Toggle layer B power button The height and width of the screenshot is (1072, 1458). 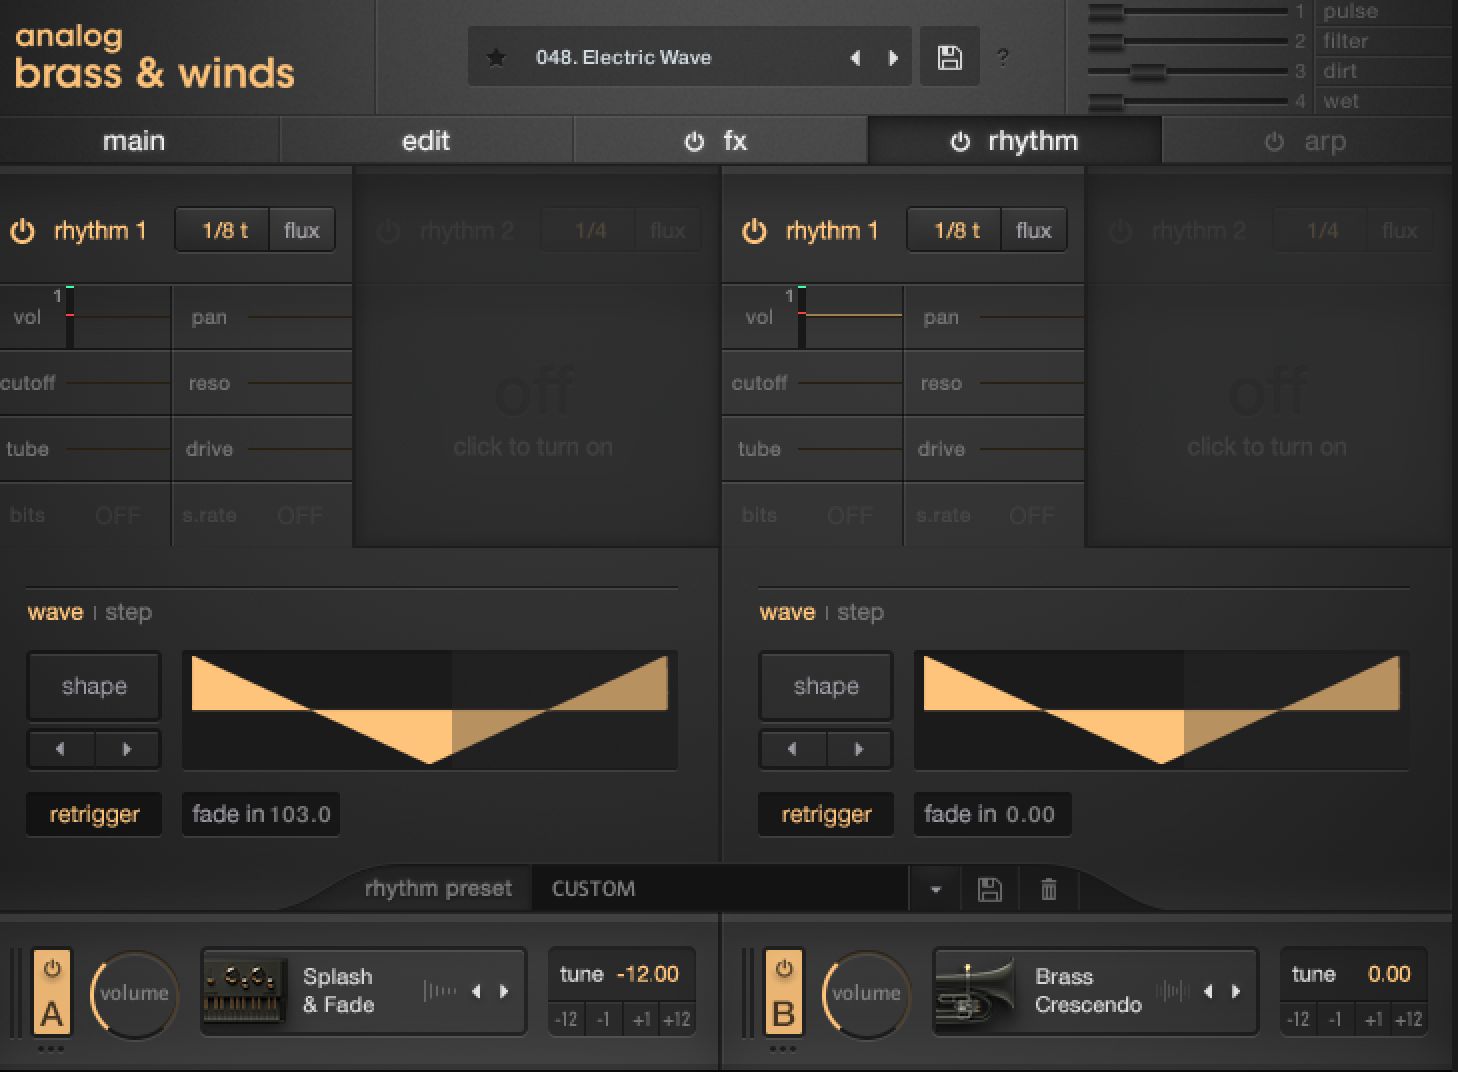(784, 969)
